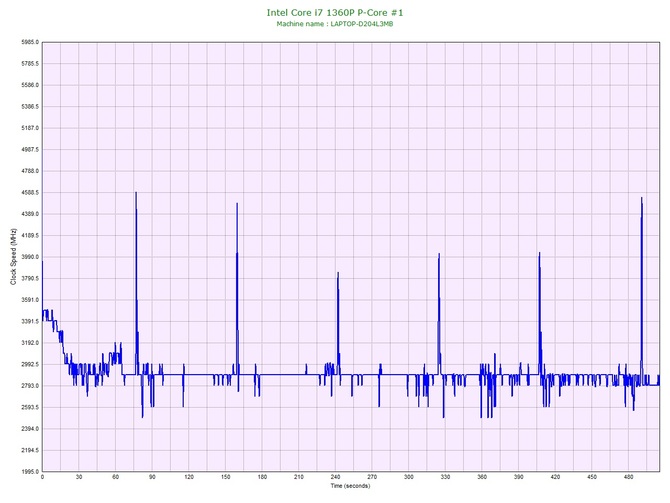
Task: Click the clock spike peak near 325 seconds
Action: click(x=439, y=255)
